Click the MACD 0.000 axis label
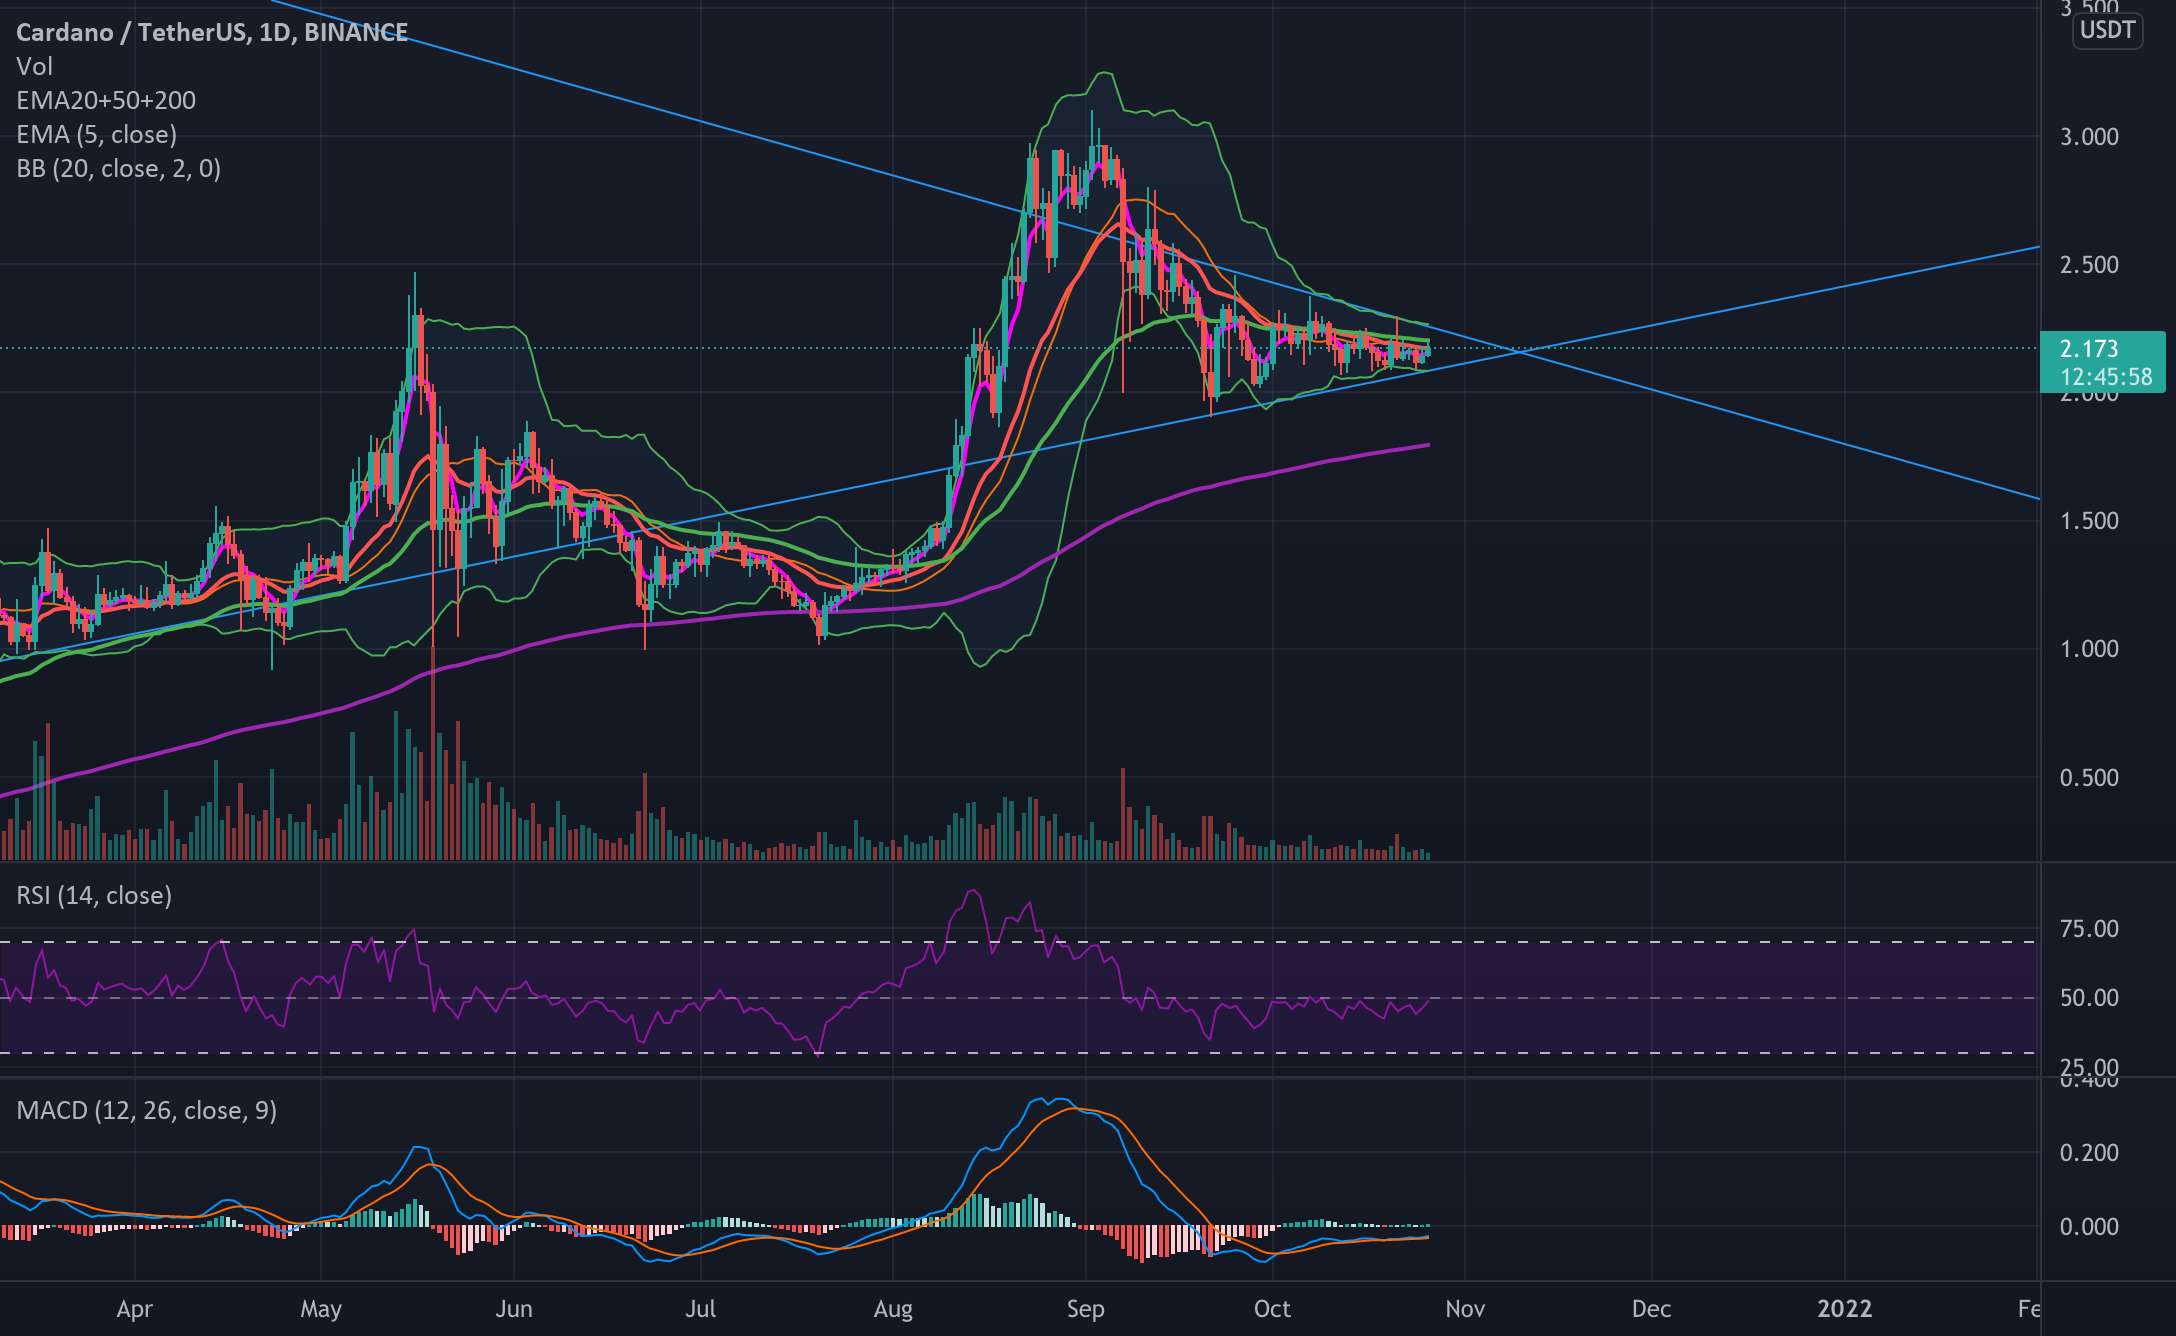 (2089, 1227)
